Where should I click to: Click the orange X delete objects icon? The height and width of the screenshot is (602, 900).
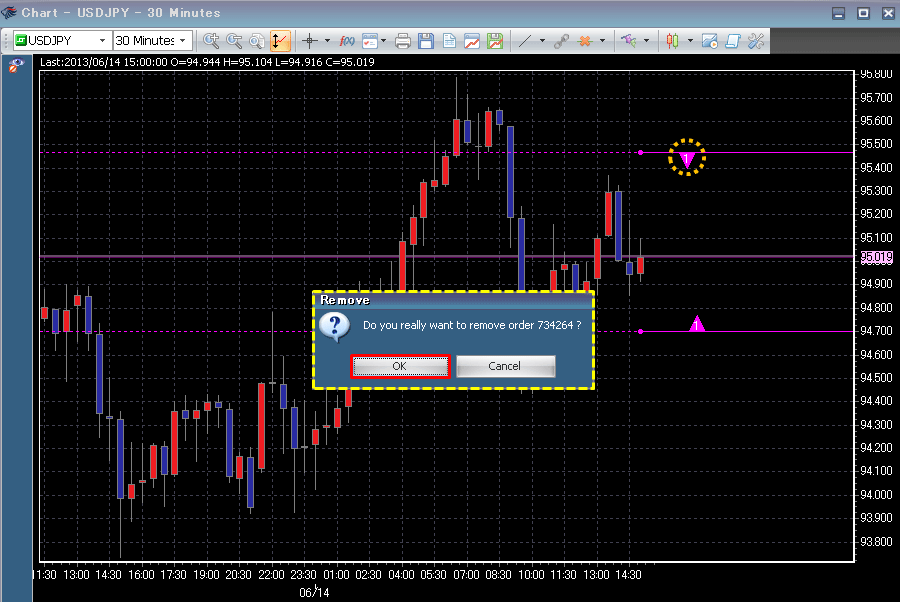coord(585,41)
